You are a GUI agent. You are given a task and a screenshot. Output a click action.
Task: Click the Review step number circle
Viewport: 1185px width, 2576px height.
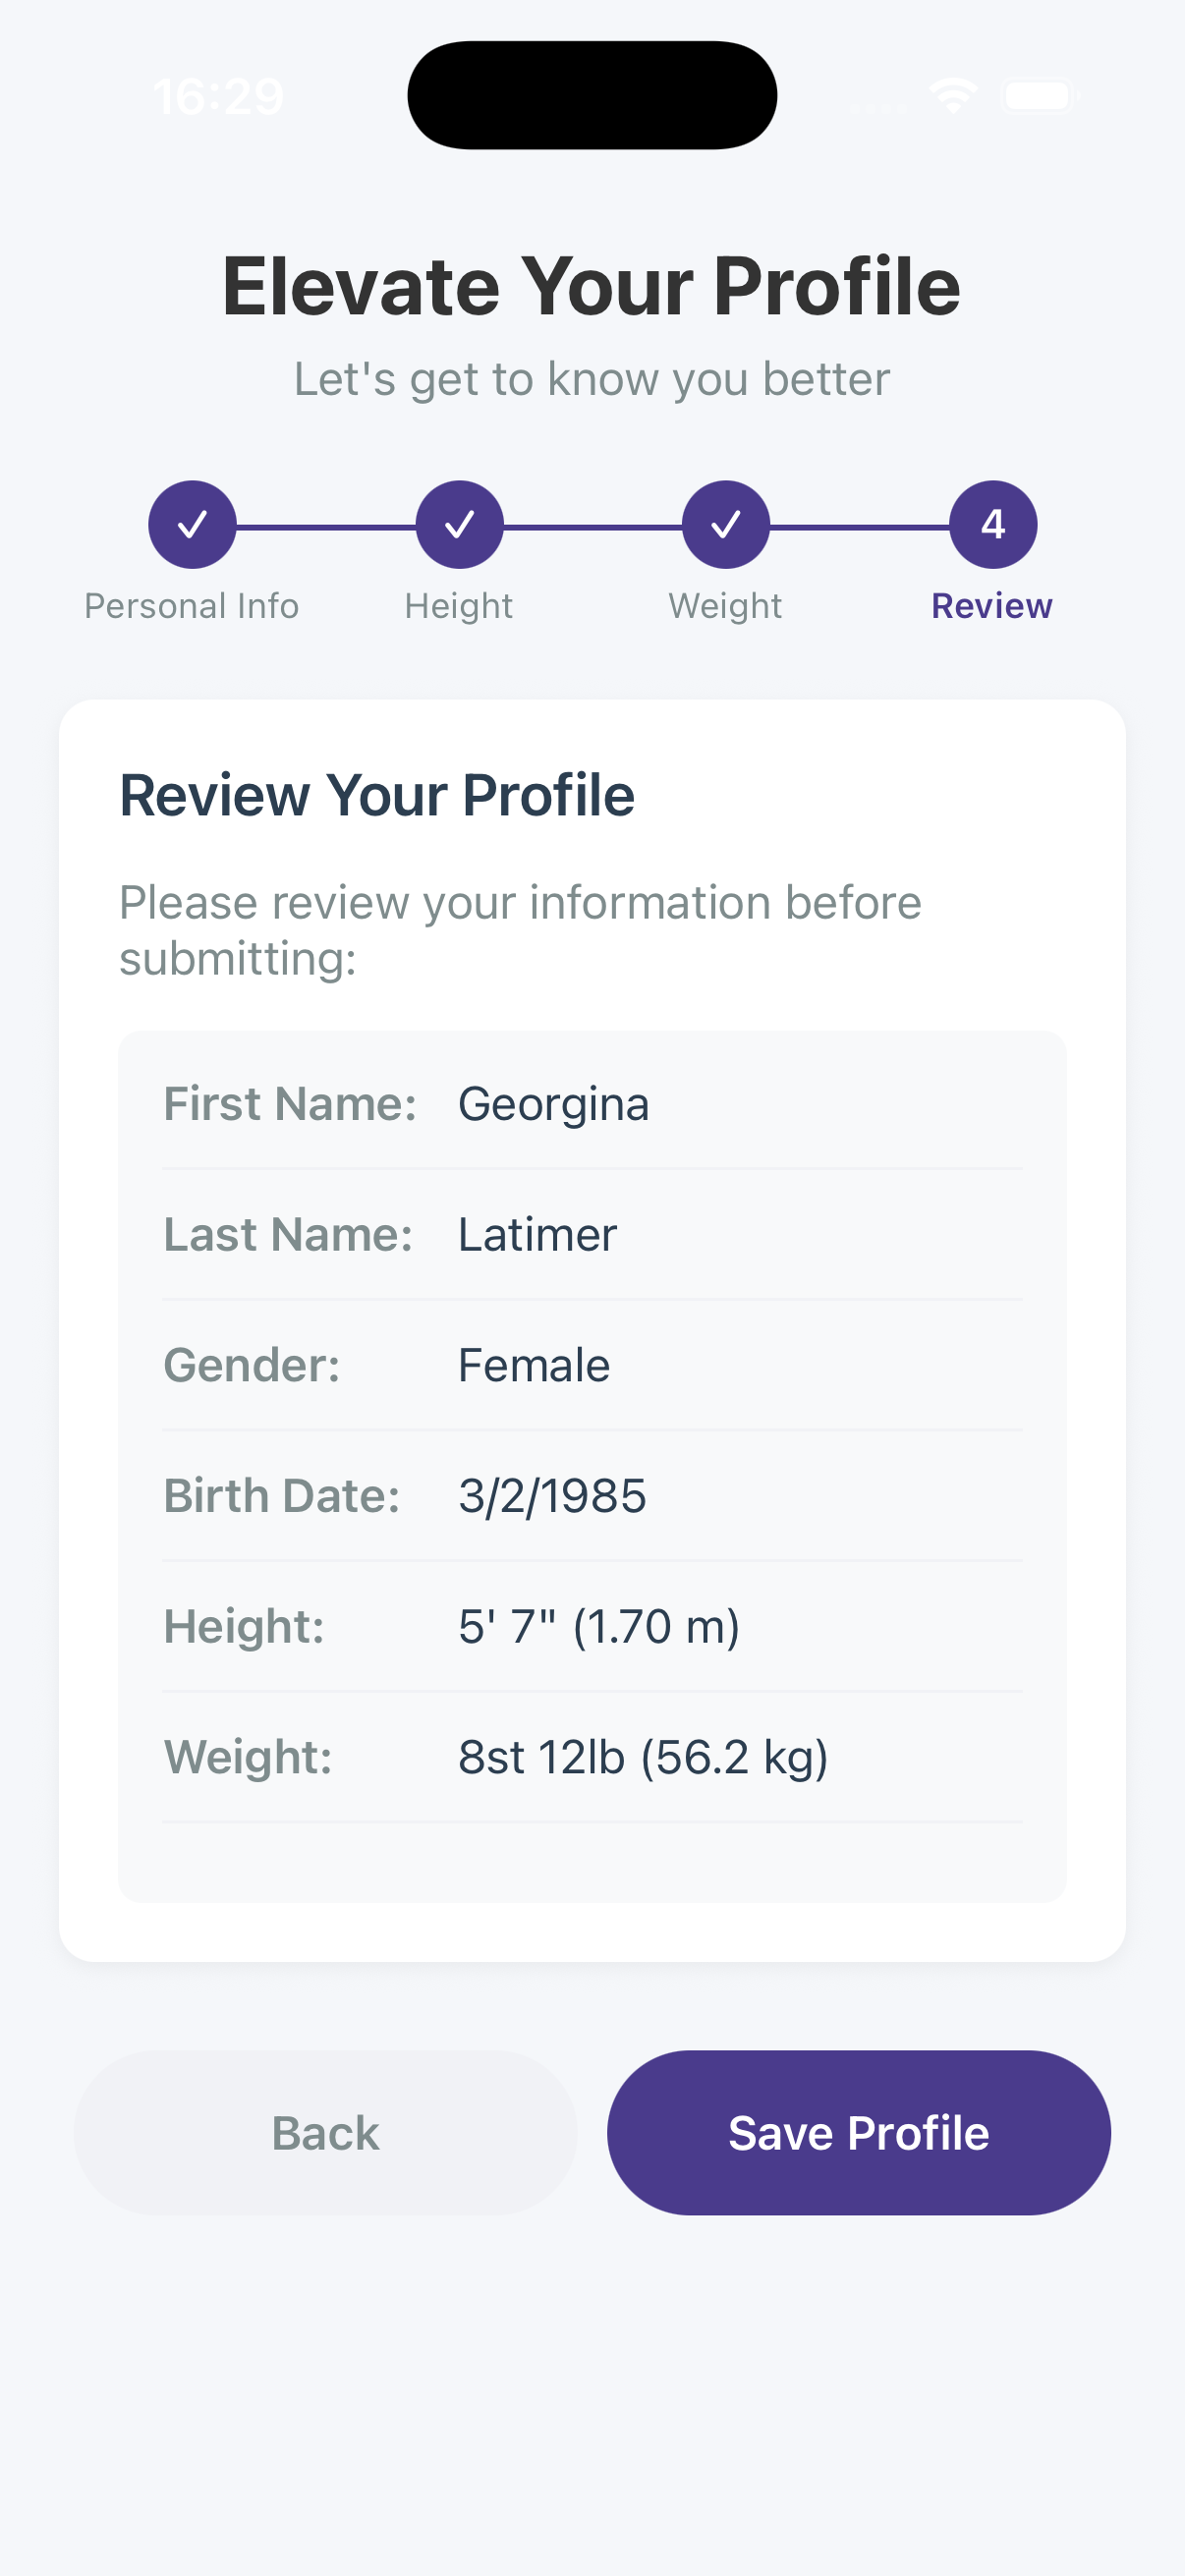tap(991, 523)
